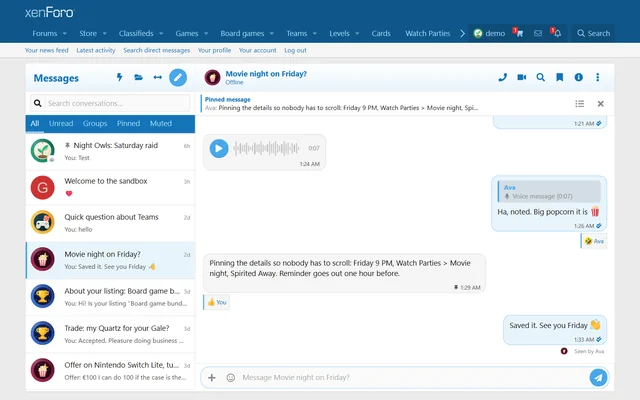Open the folders icon in Messages header
Viewport: 640px width, 400px height.
(138, 77)
